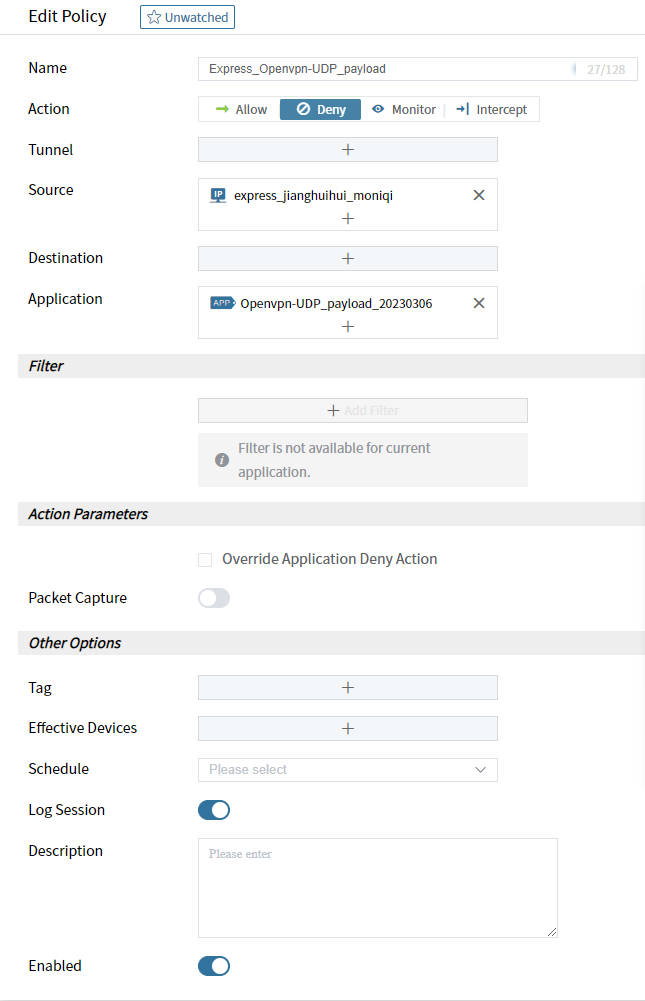The width and height of the screenshot is (645, 1001).
Task: Turn off the Log Session switch
Action: pyautogui.click(x=214, y=810)
